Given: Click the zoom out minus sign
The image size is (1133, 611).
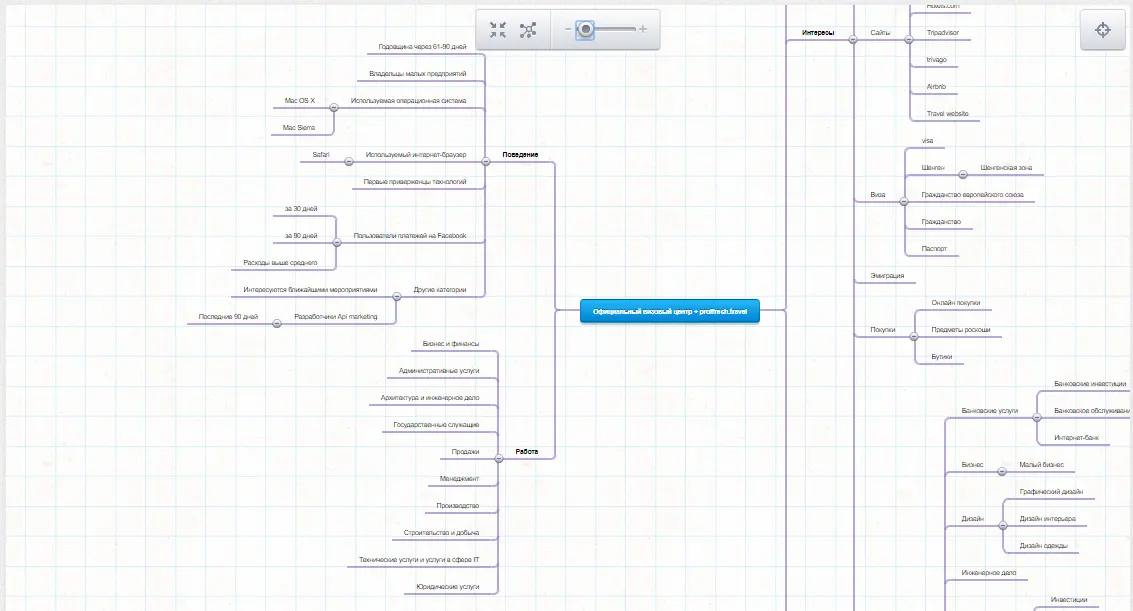Looking at the screenshot, I should tap(567, 30).
